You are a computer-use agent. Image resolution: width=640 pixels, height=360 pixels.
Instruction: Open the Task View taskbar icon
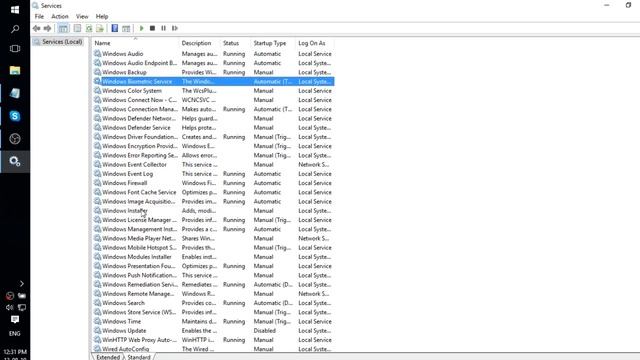(15, 49)
